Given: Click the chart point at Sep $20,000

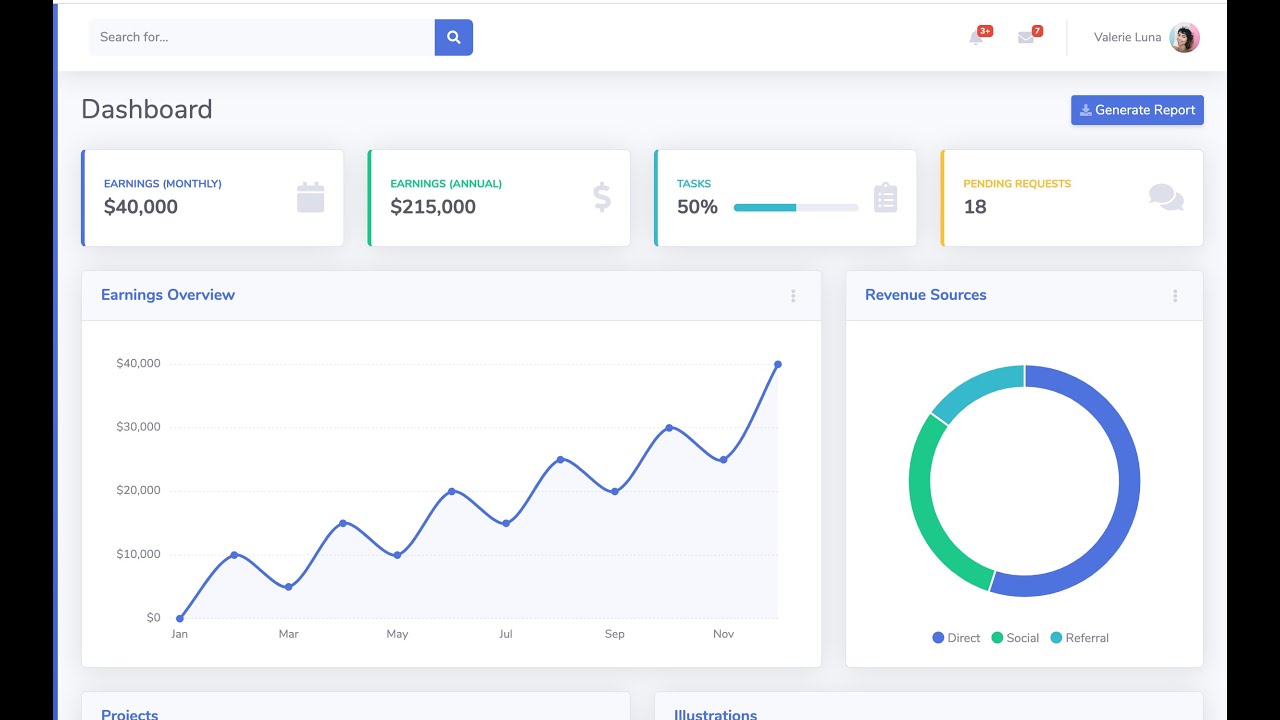Looking at the screenshot, I should coord(615,491).
